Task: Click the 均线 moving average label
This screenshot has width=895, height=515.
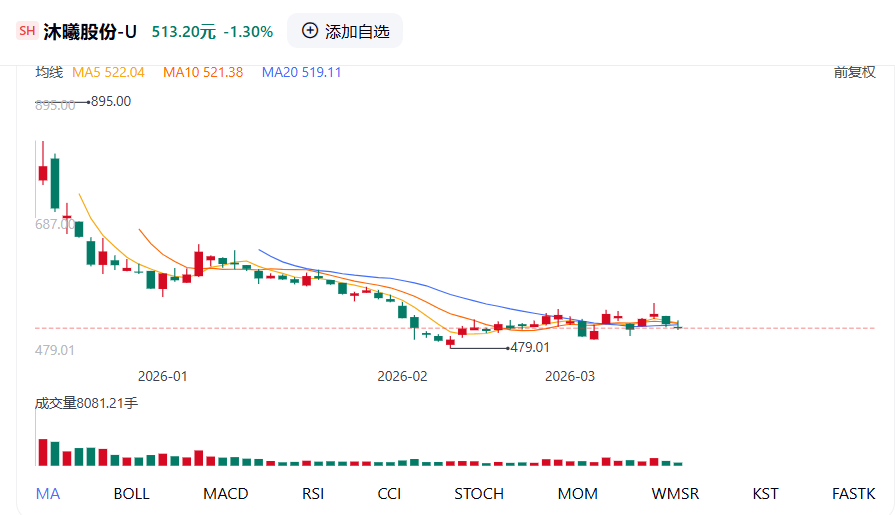Action: click(x=49, y=73)
